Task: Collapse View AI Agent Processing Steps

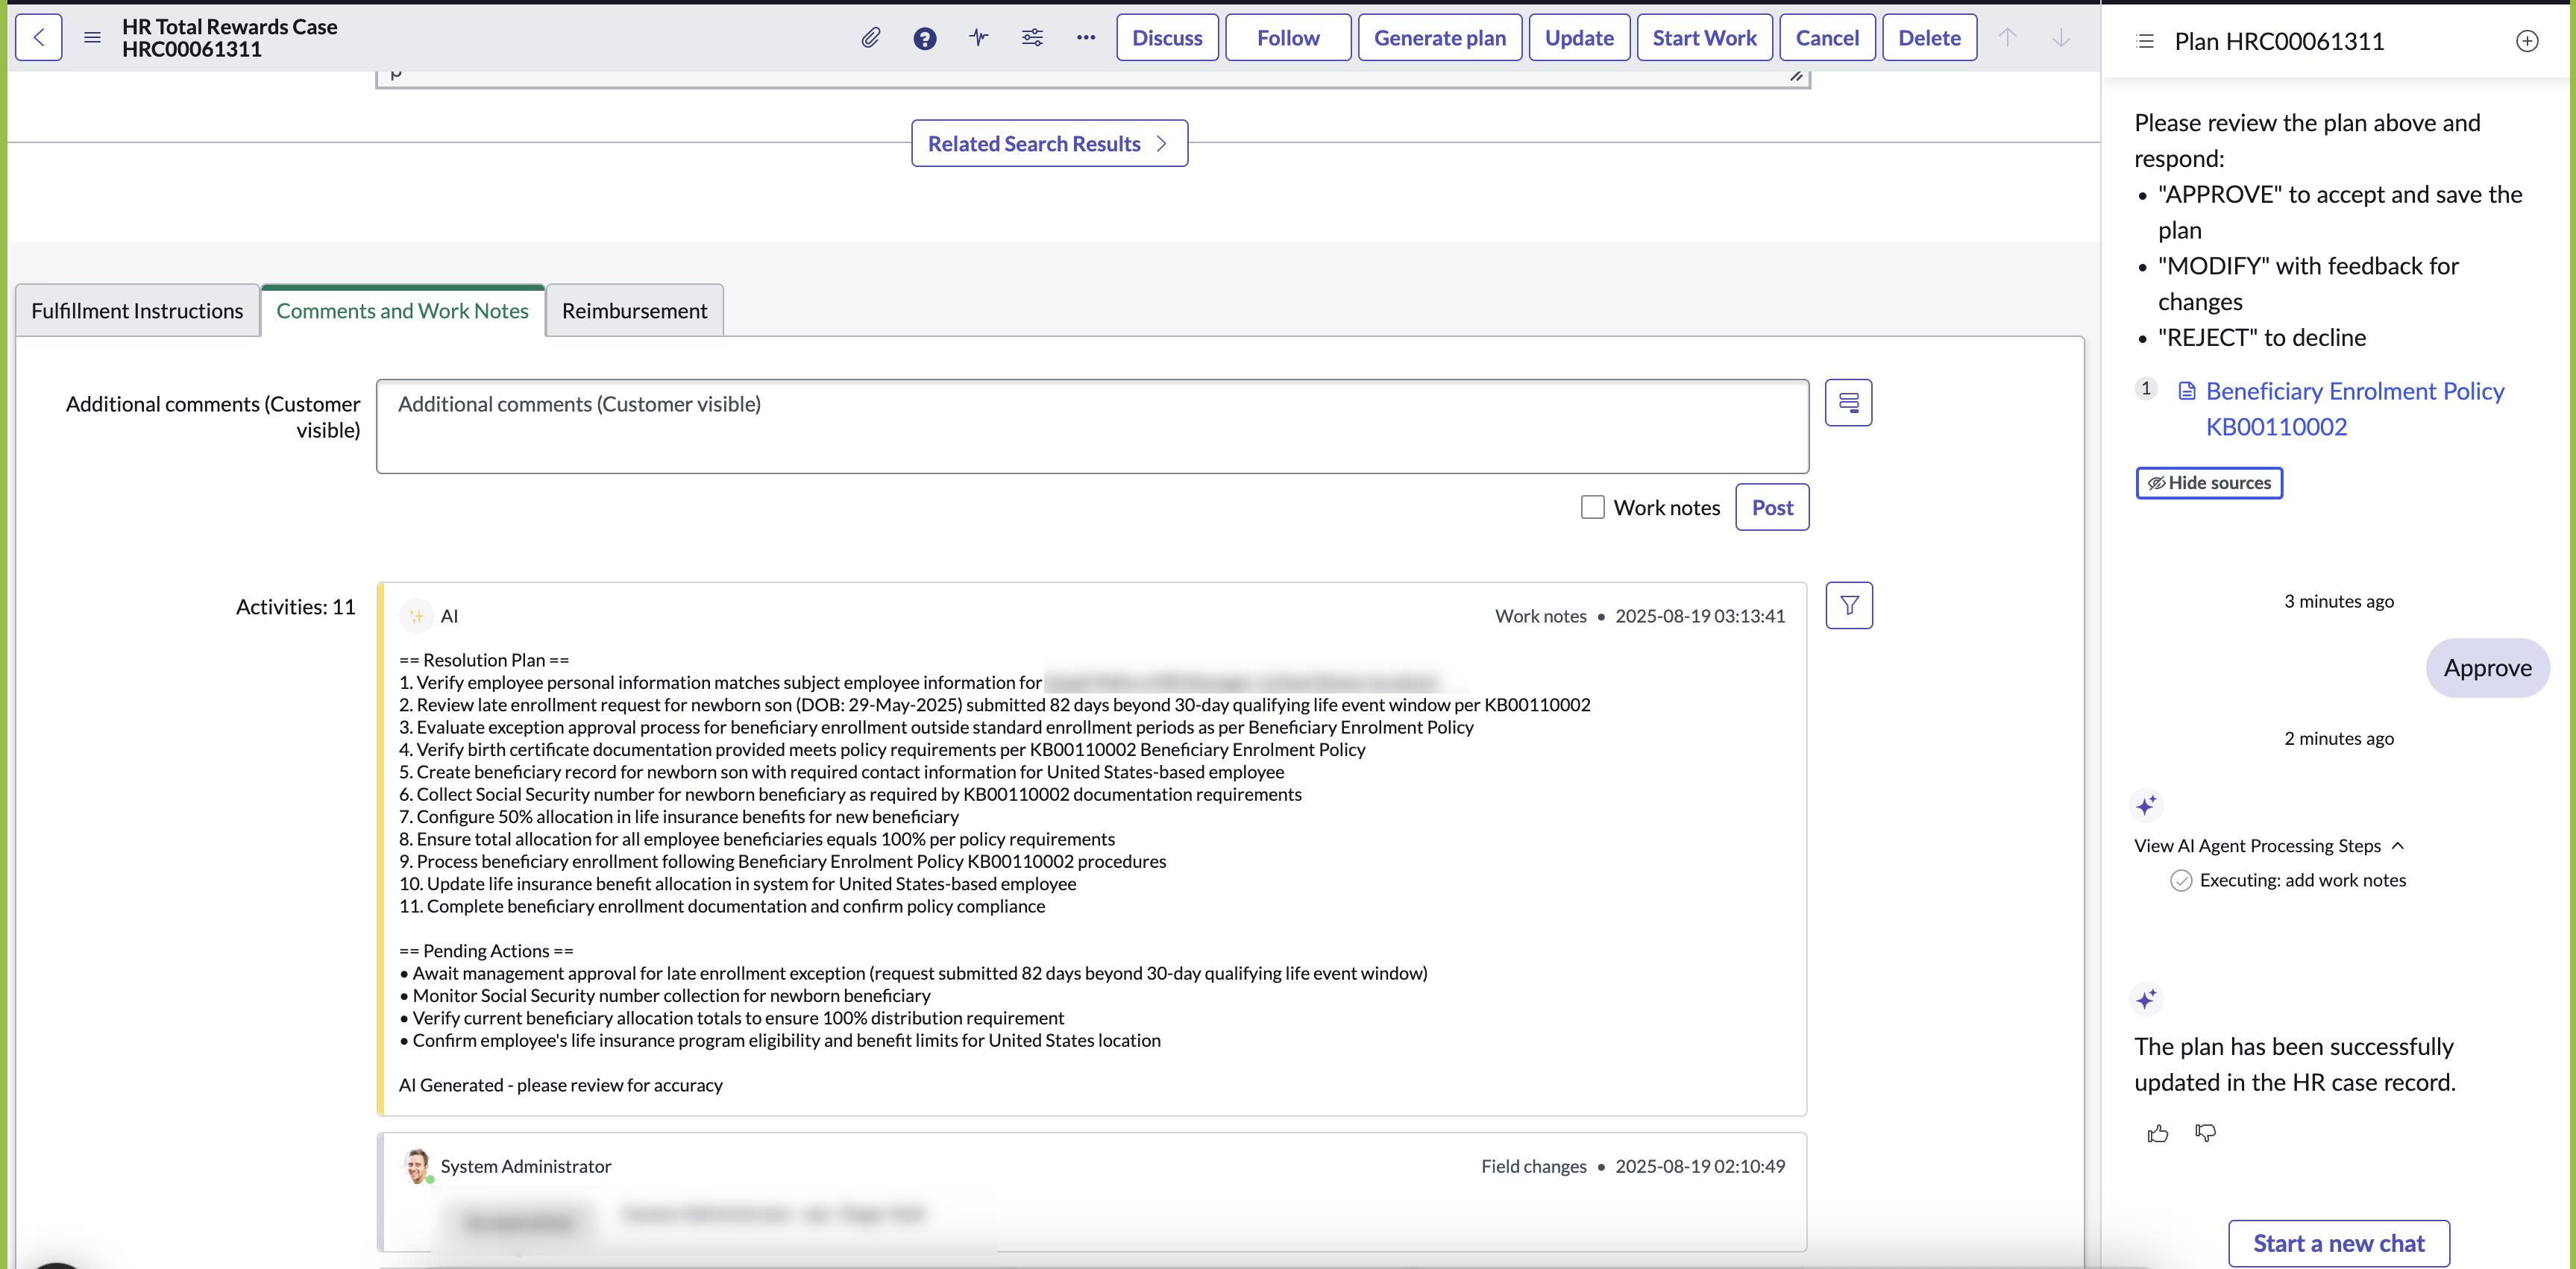Action: coord(2268,846)
